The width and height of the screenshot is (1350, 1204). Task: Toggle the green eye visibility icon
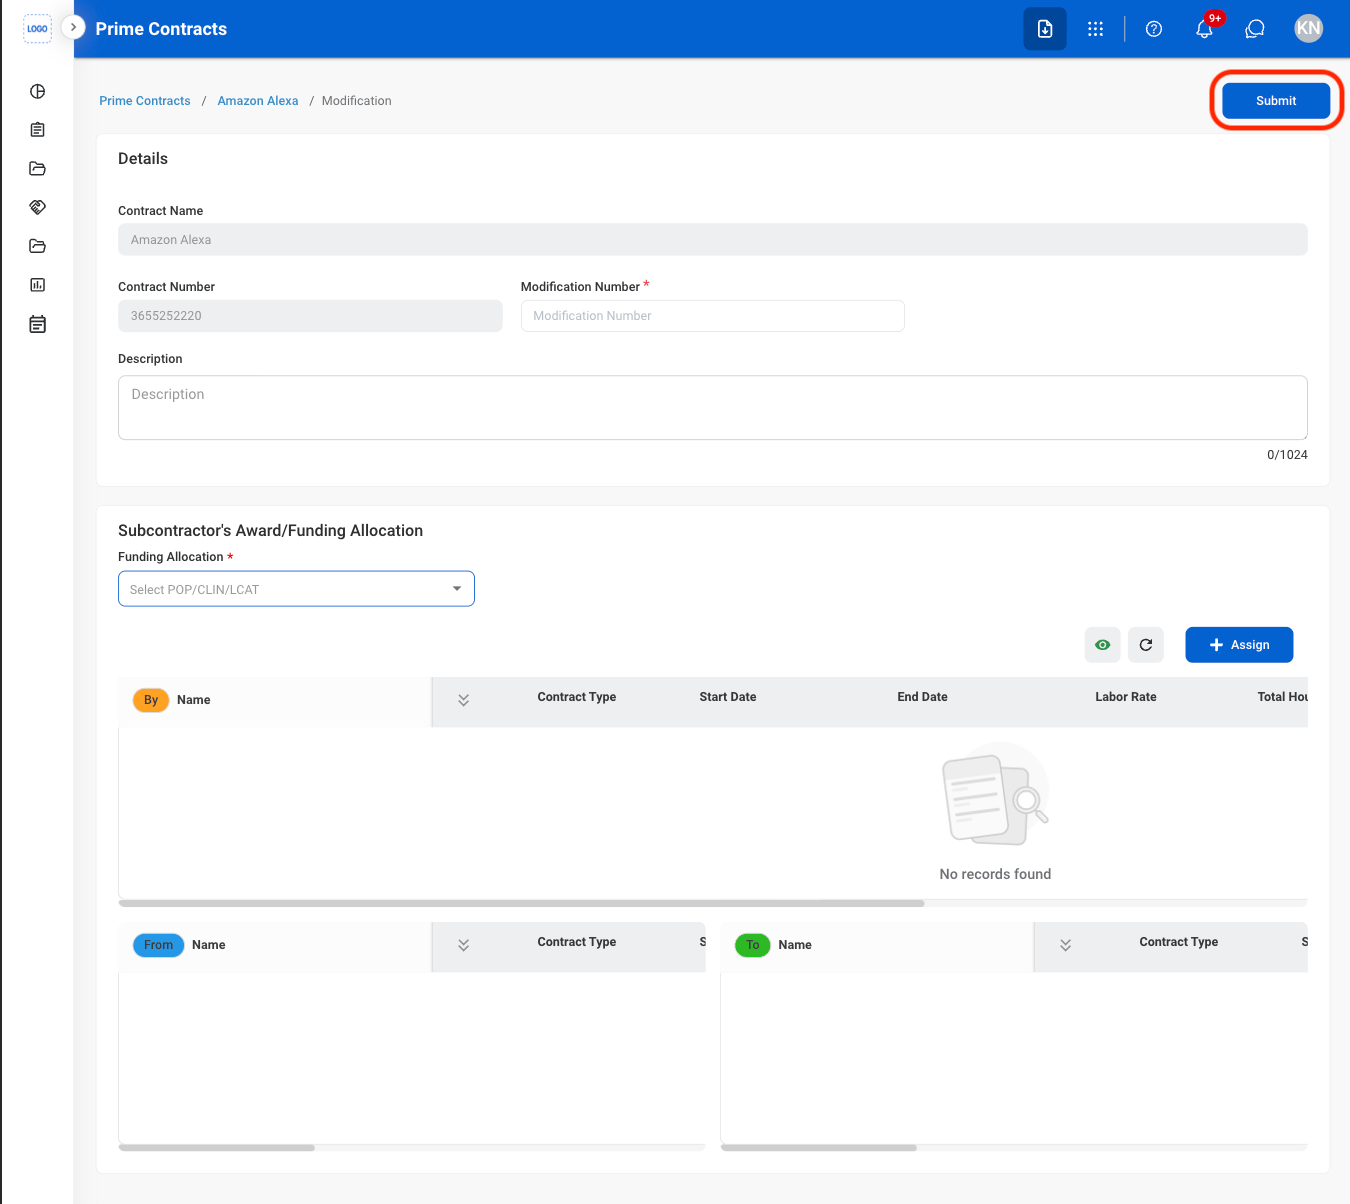(1103, 645)
